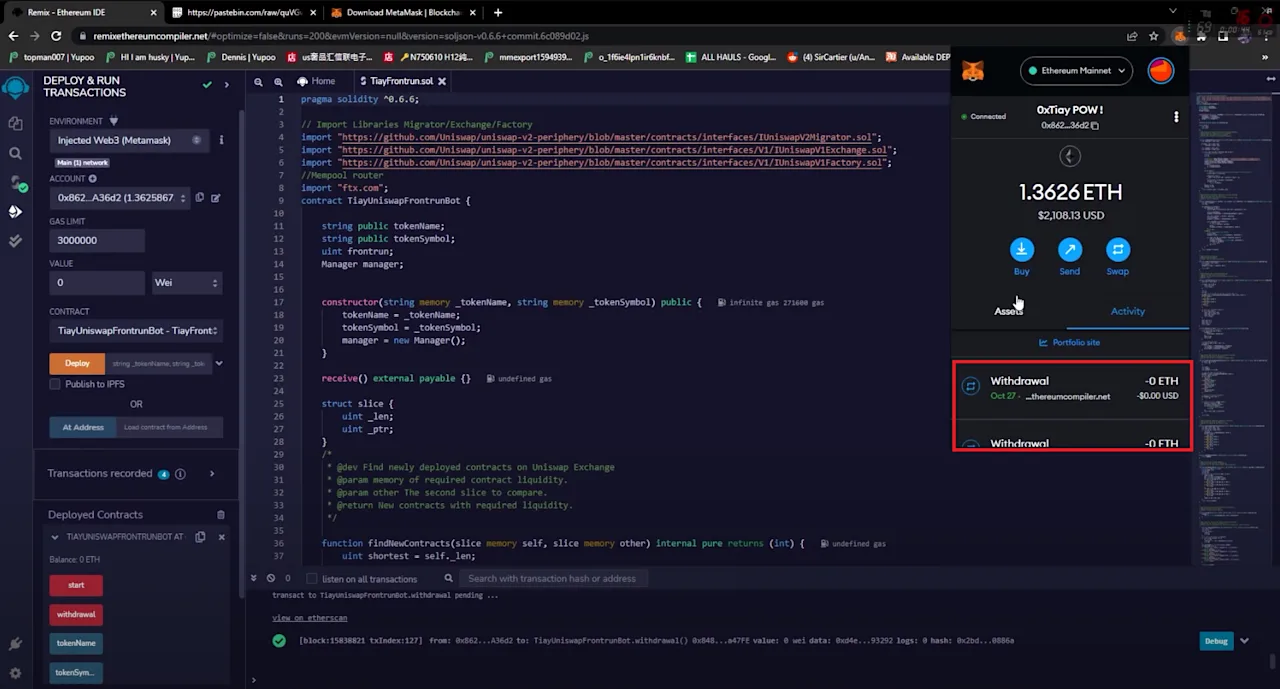Collapse the TIAYUNISWAPFRONTRUNBOT deployed contract
The width and height of the screenshot is (1280, 689).
click(55, 537)
